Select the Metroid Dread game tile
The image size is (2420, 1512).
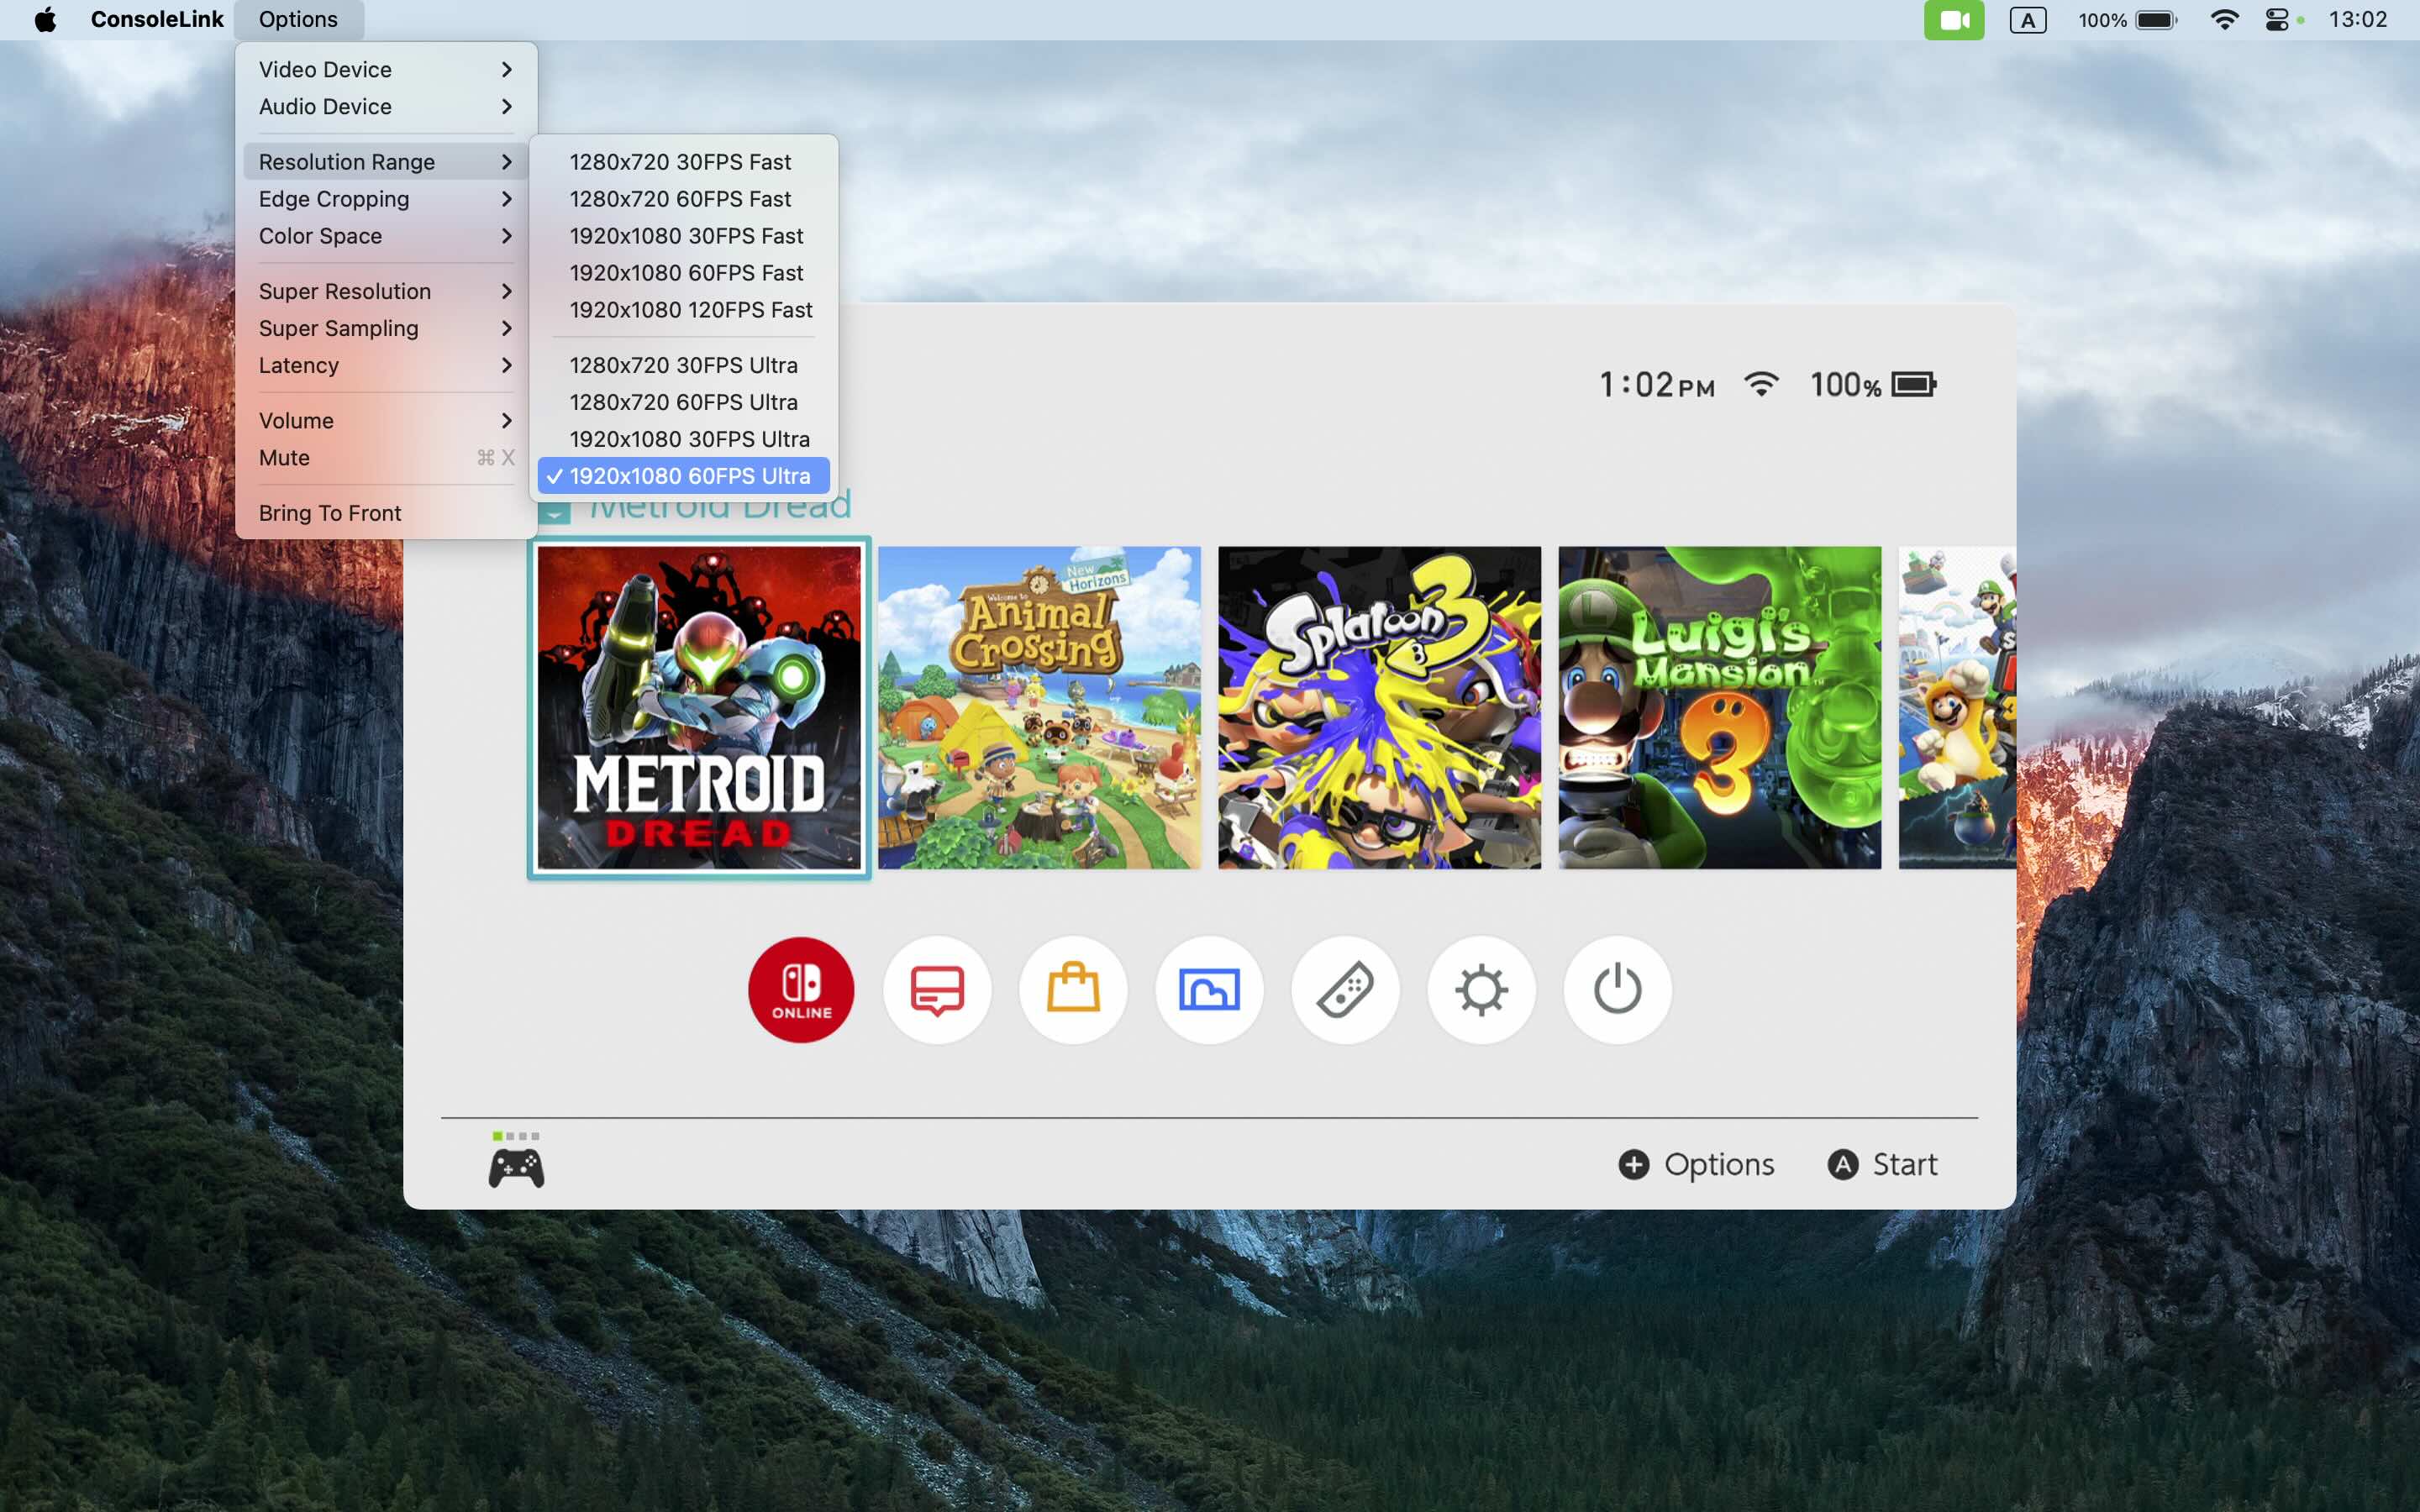coord(699,707)
